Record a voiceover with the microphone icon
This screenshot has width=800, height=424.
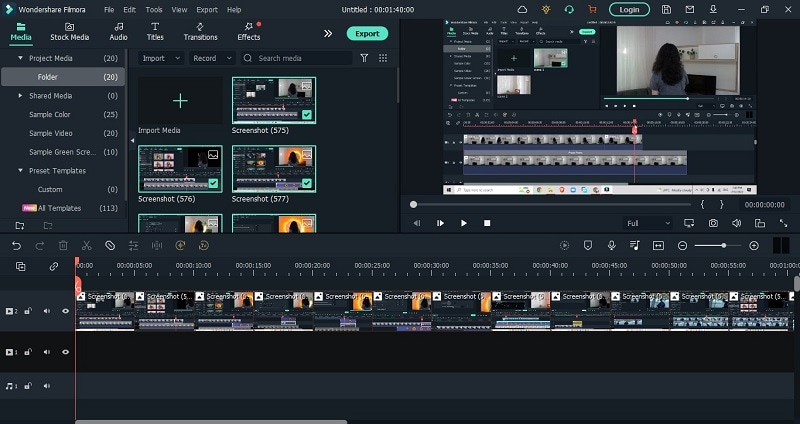click(610, 245)
